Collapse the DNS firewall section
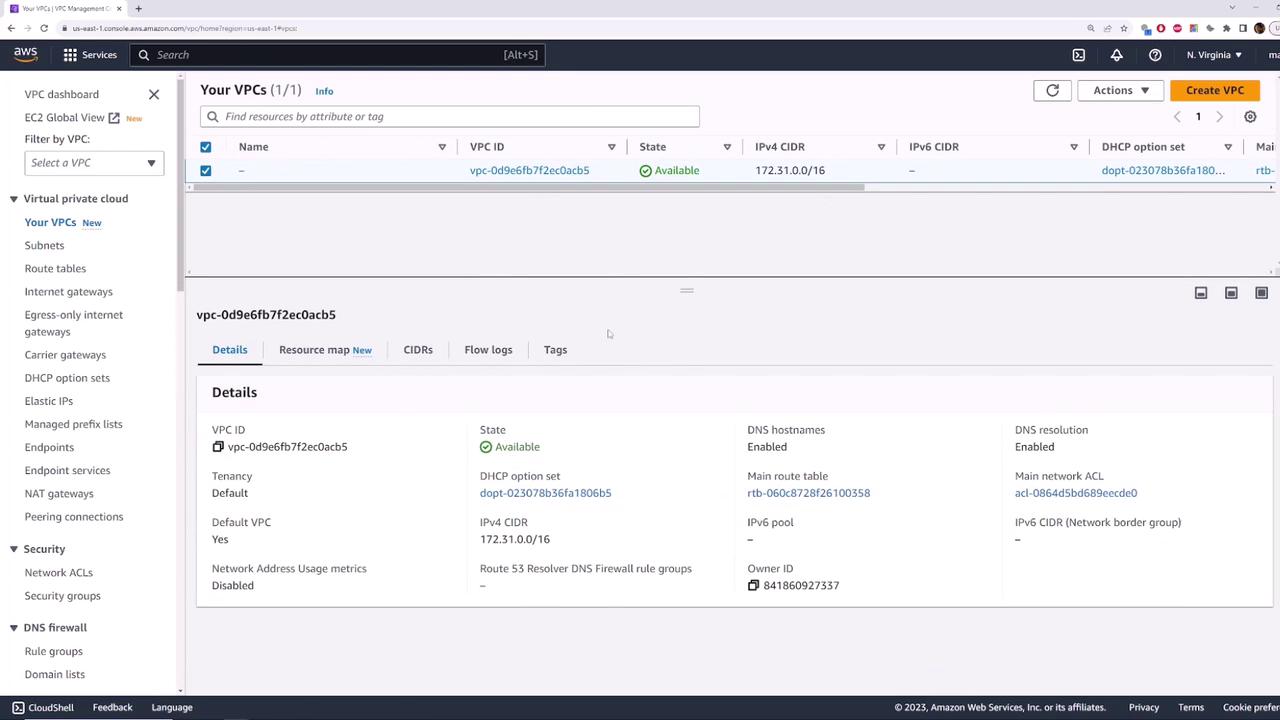Viewport: 1280px width, 720px height. coord(14,628)
